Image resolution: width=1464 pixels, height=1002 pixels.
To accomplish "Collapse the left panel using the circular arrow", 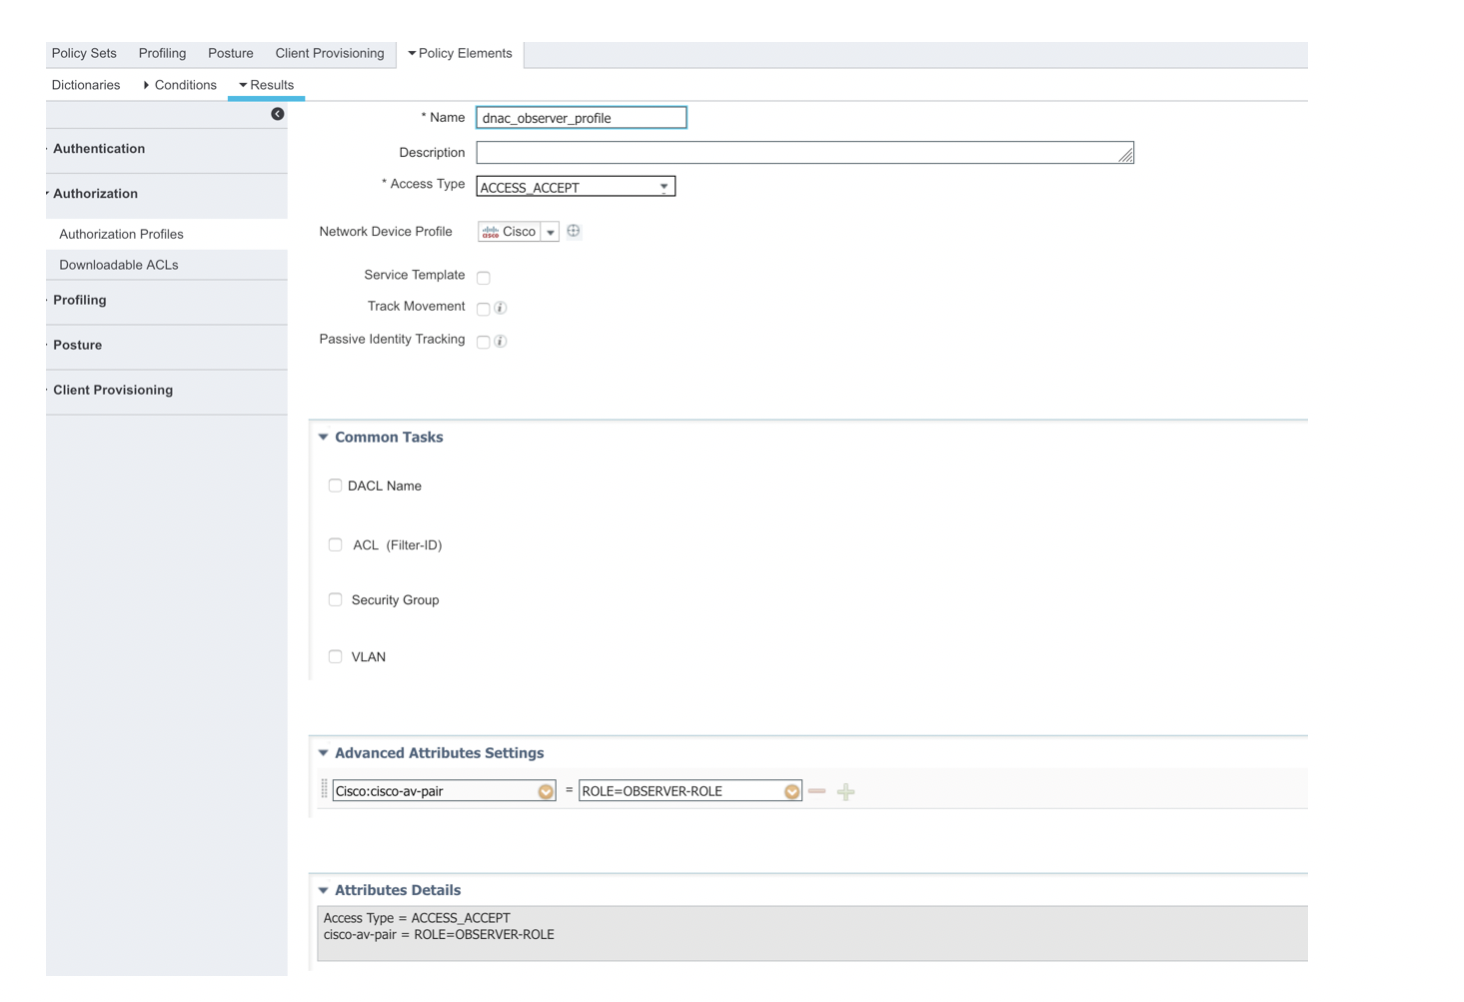I will [x=277, y=113].
